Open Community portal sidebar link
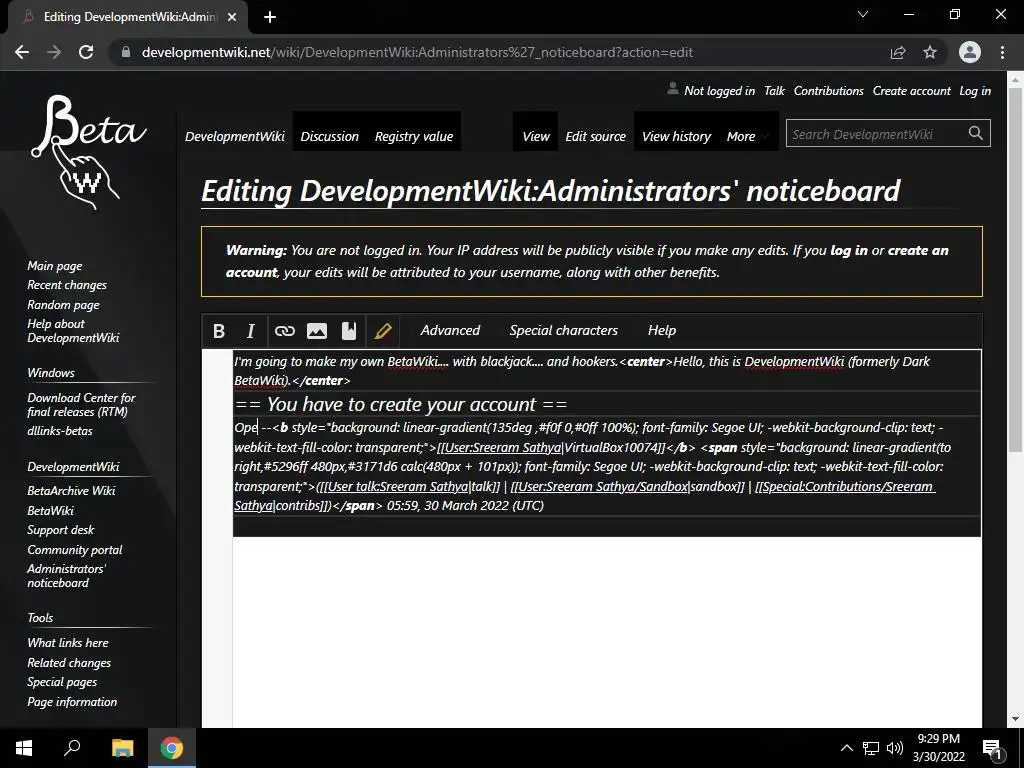Viewport: 1024px width, 768px height. (74, 550)
